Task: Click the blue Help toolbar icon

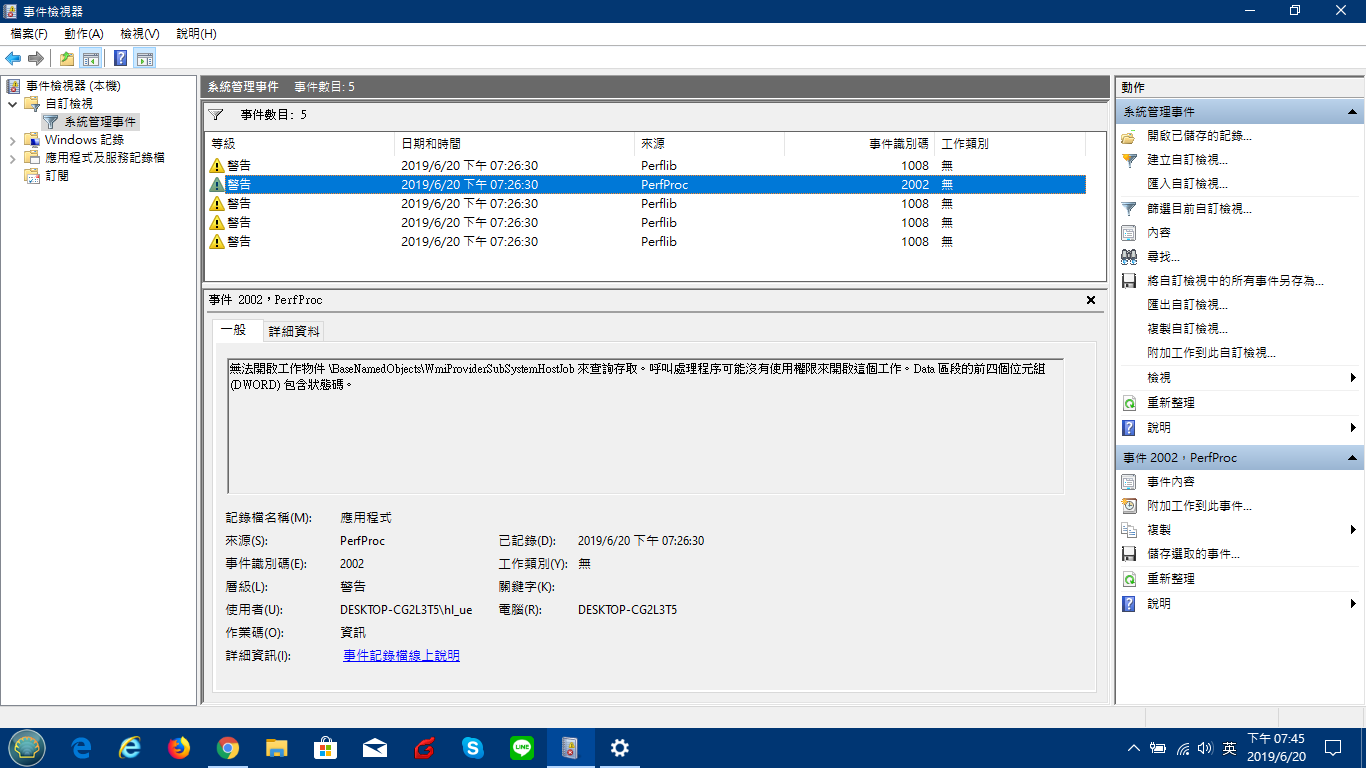Action: [121, 58]
